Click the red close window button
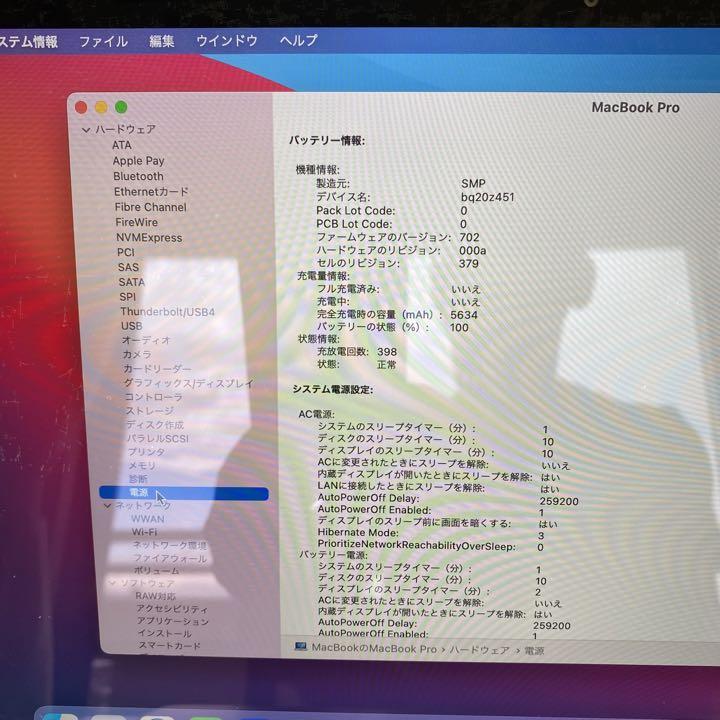Screen dimensions: 720x720 pyautogui.click(x=81, y=107)
